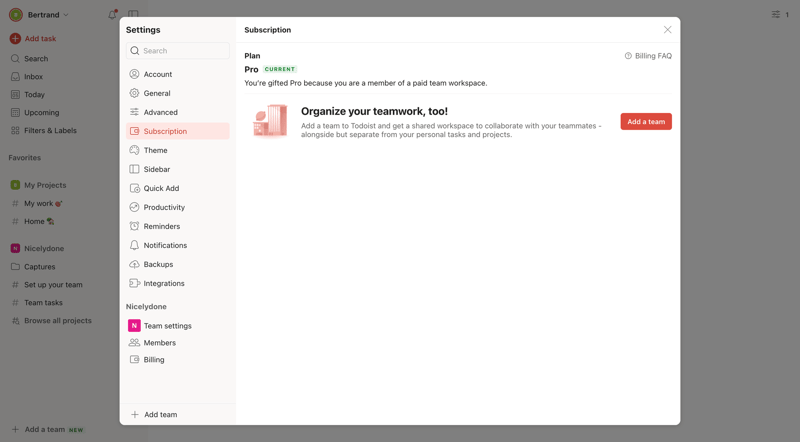Open the Billing FAQ link

648,56
